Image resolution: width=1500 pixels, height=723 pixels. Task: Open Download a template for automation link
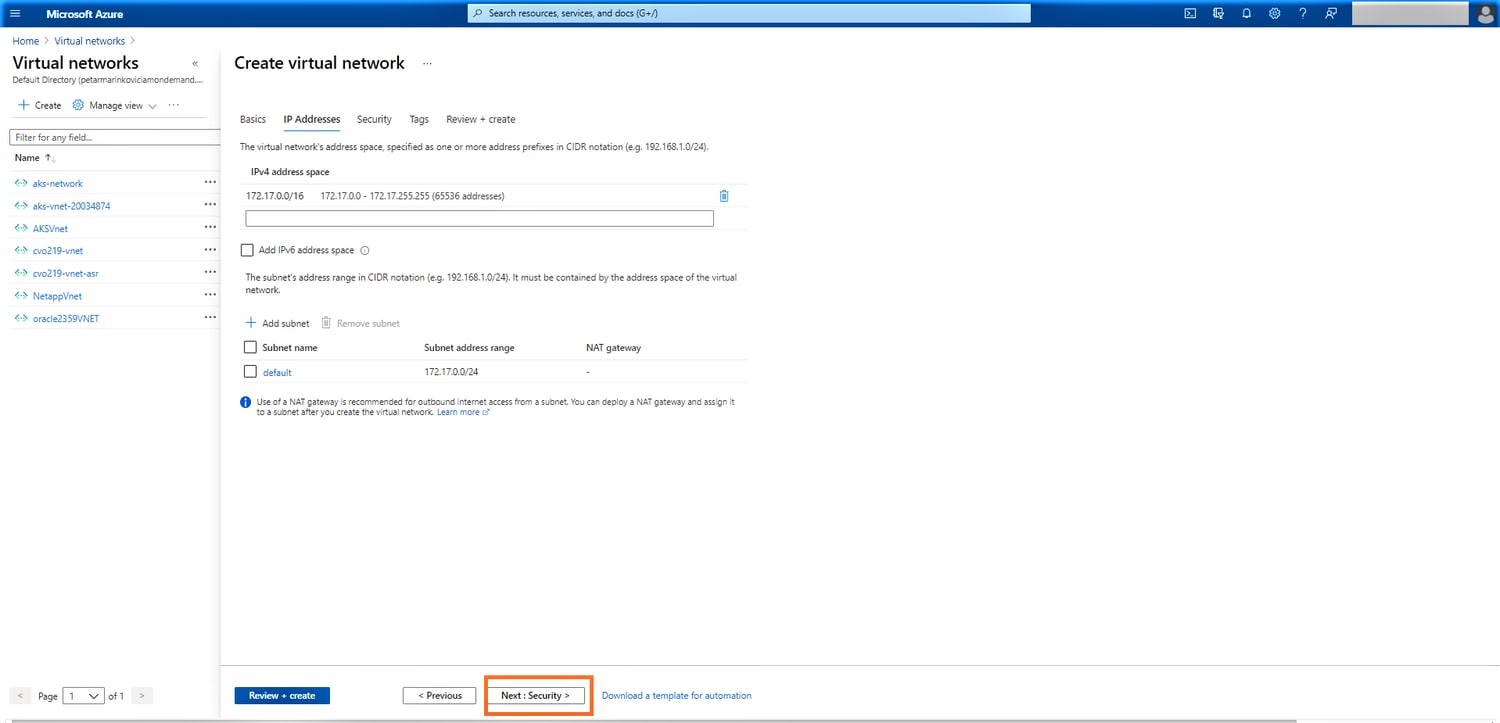[676, 695]
